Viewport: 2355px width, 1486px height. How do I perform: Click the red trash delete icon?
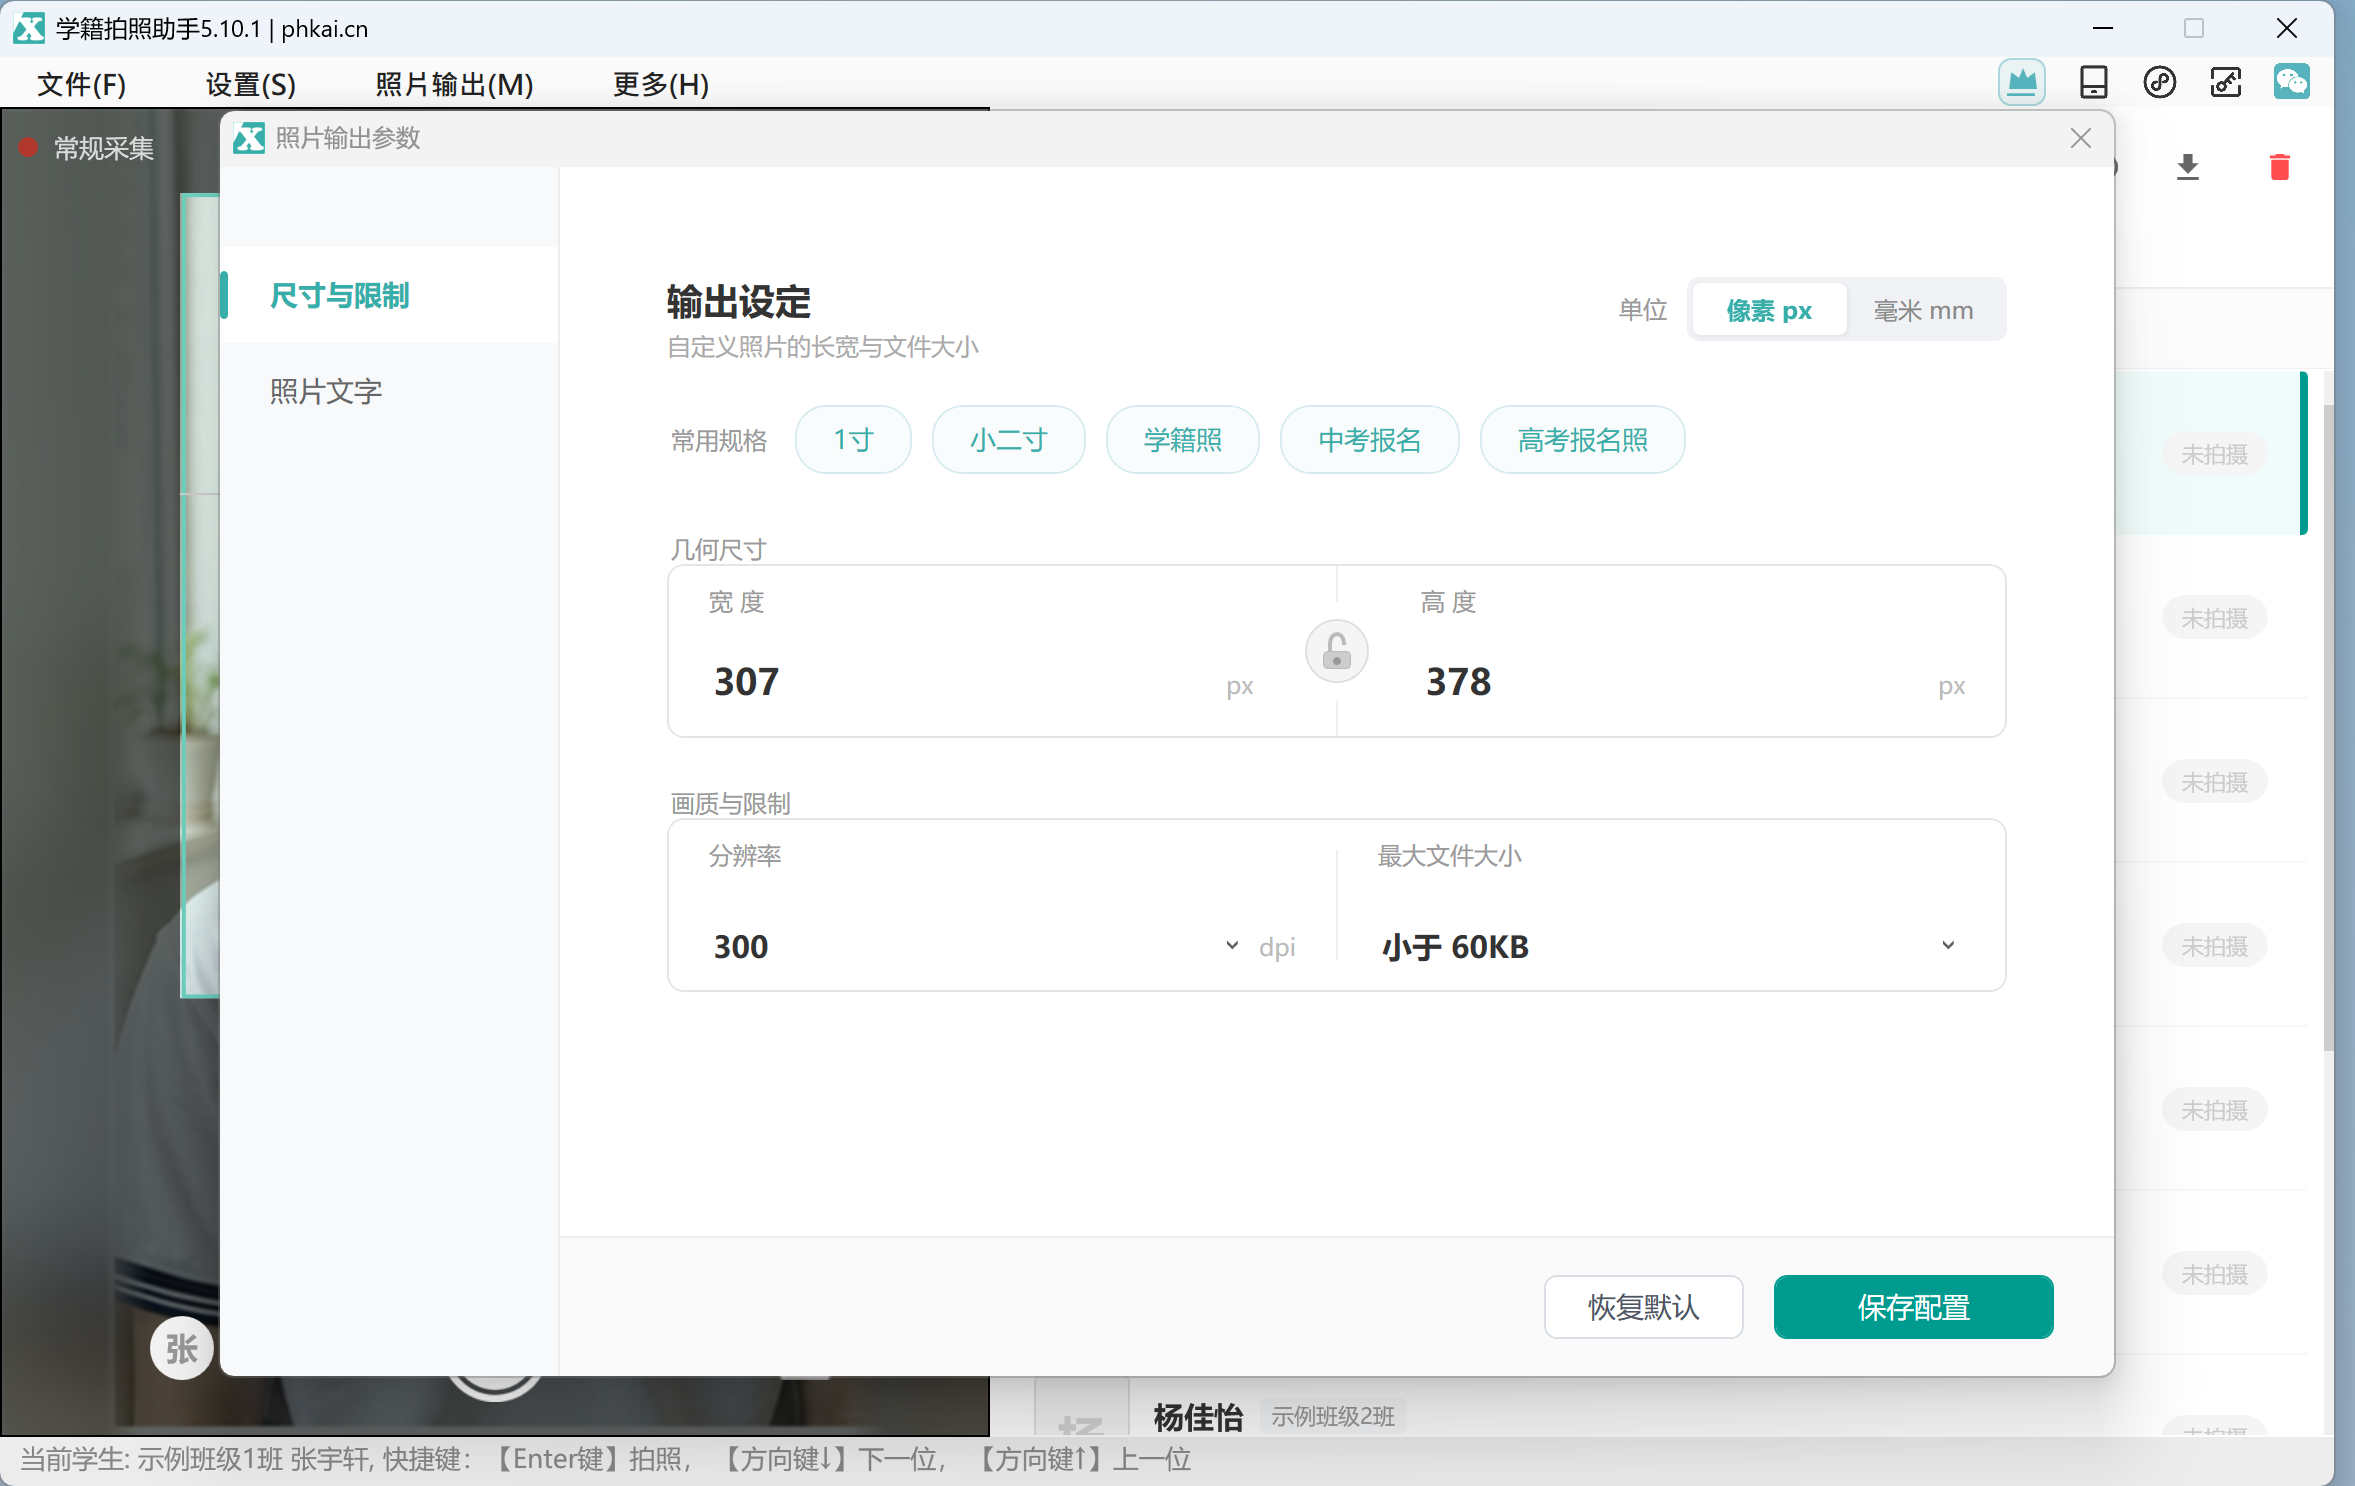pyautogui.click(x=2279, y=167)
